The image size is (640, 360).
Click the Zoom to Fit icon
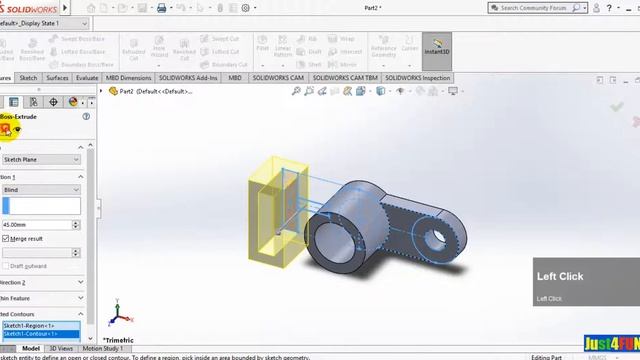pos(296,91)
